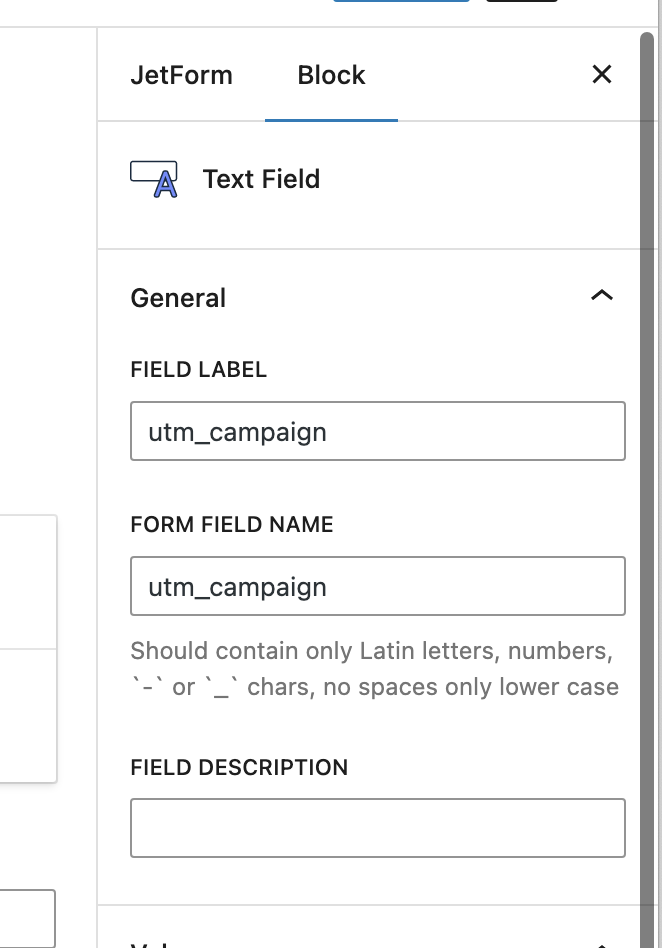Viewport: 662px width, 948px height.
Task: Click the Text Field block icon
Action: tap(154, 179)
